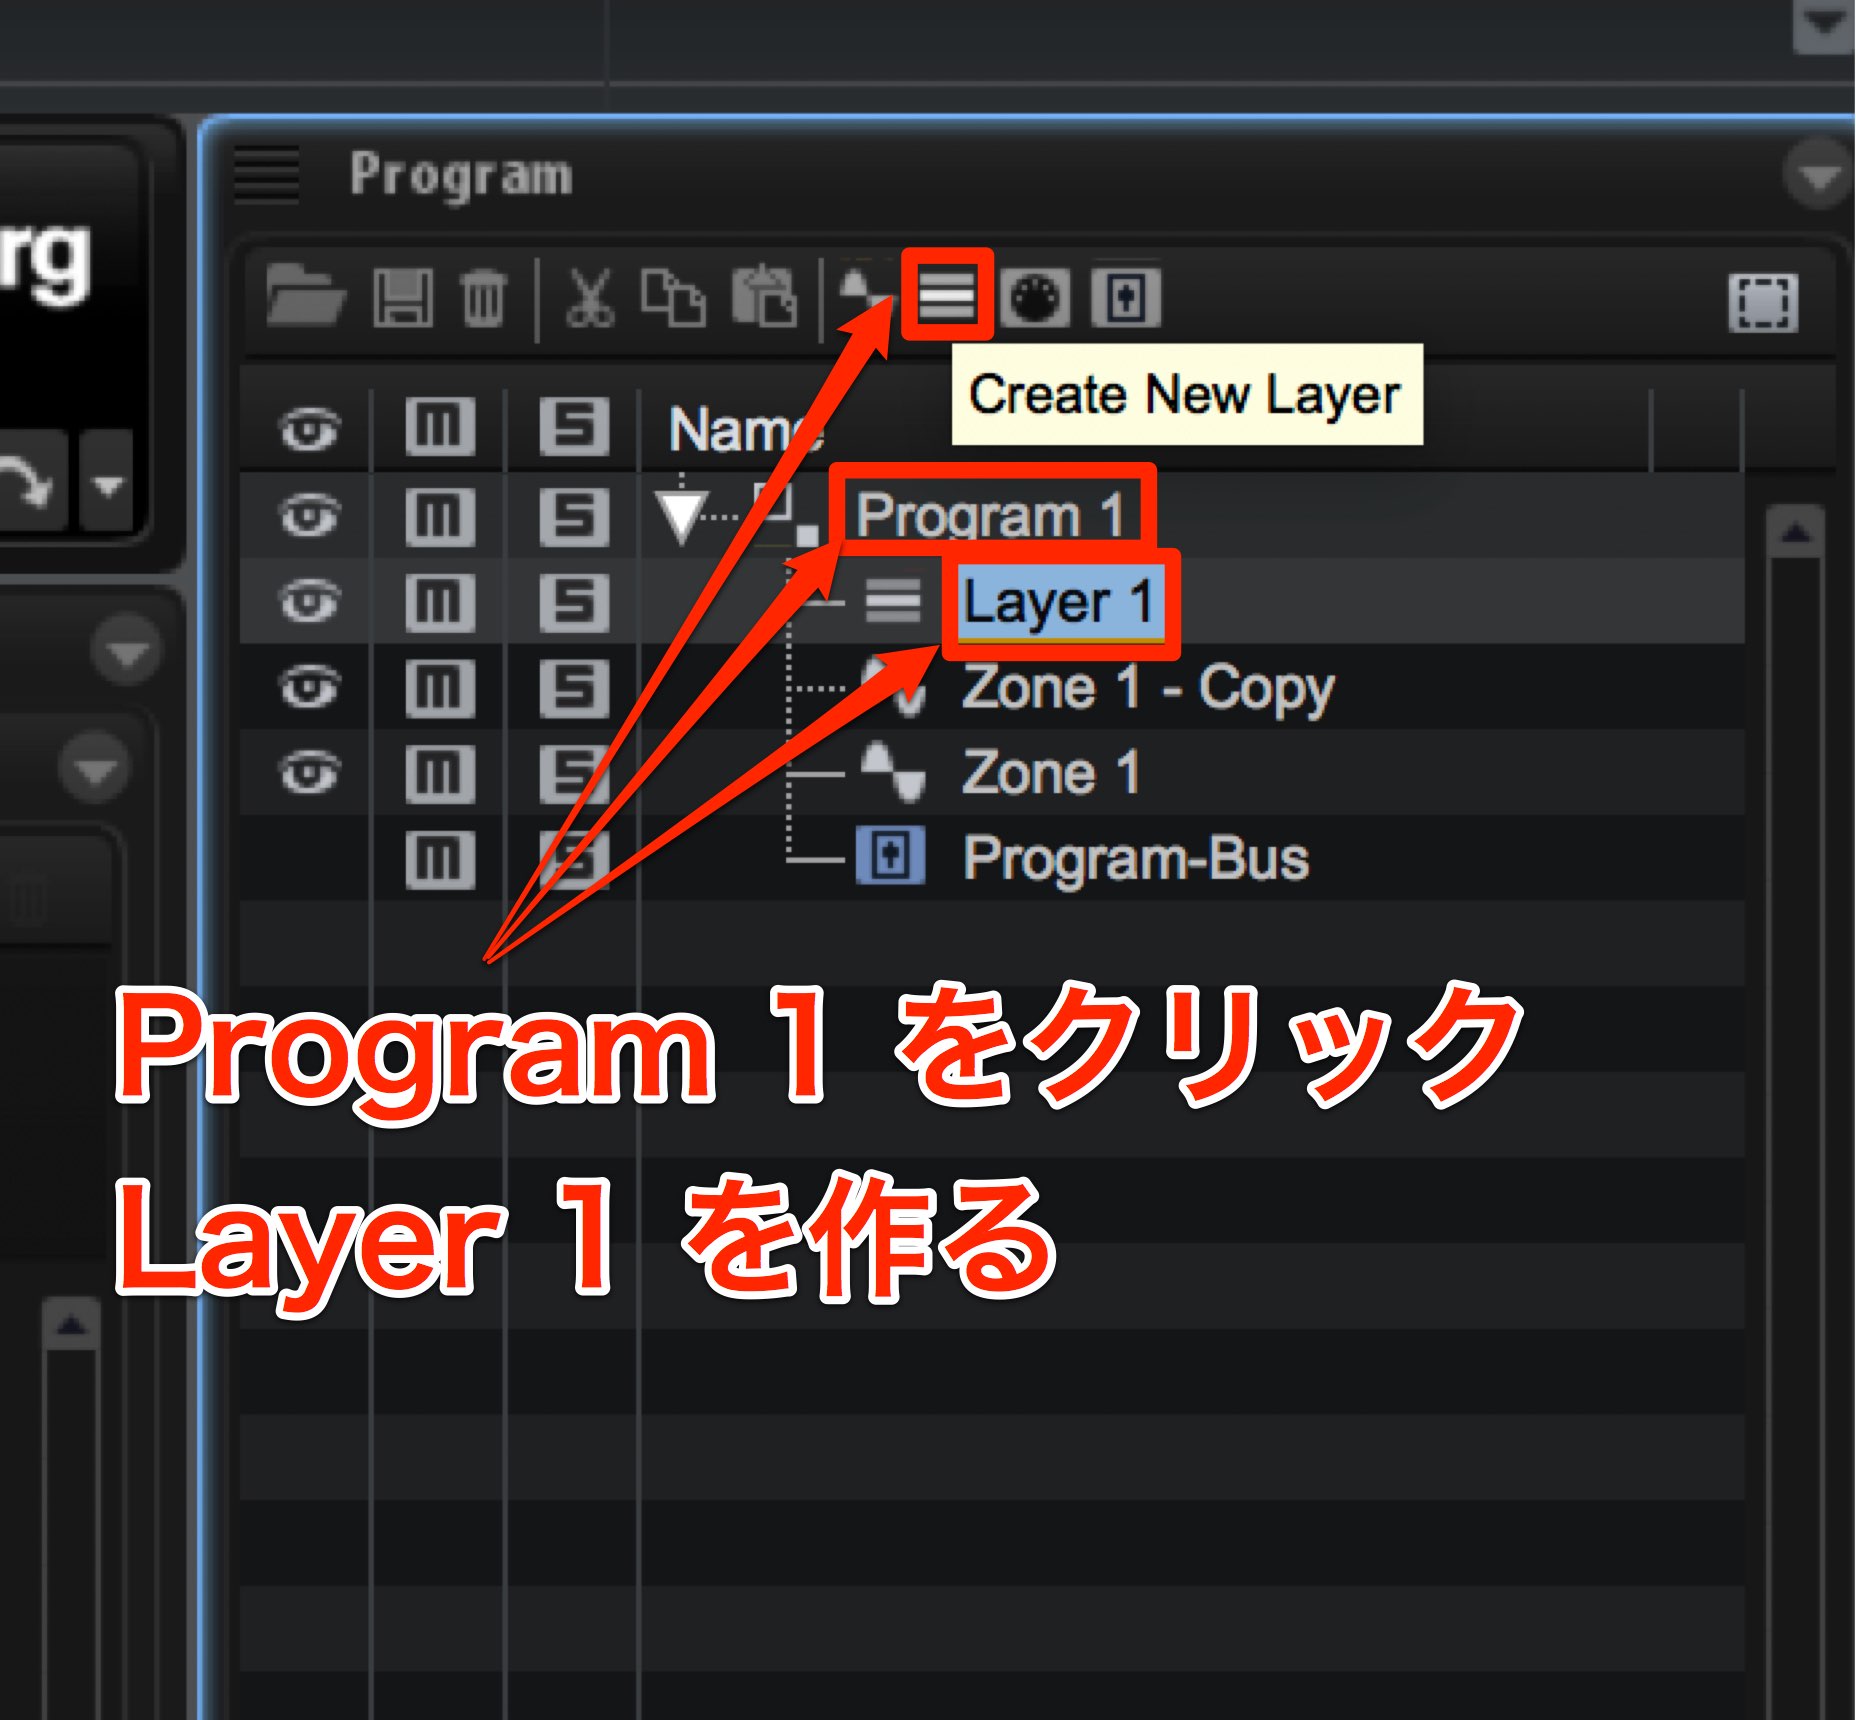Select Layer 1 in the tree
Viewport: 1856px width, 1720px height.
pos(1059,602)
